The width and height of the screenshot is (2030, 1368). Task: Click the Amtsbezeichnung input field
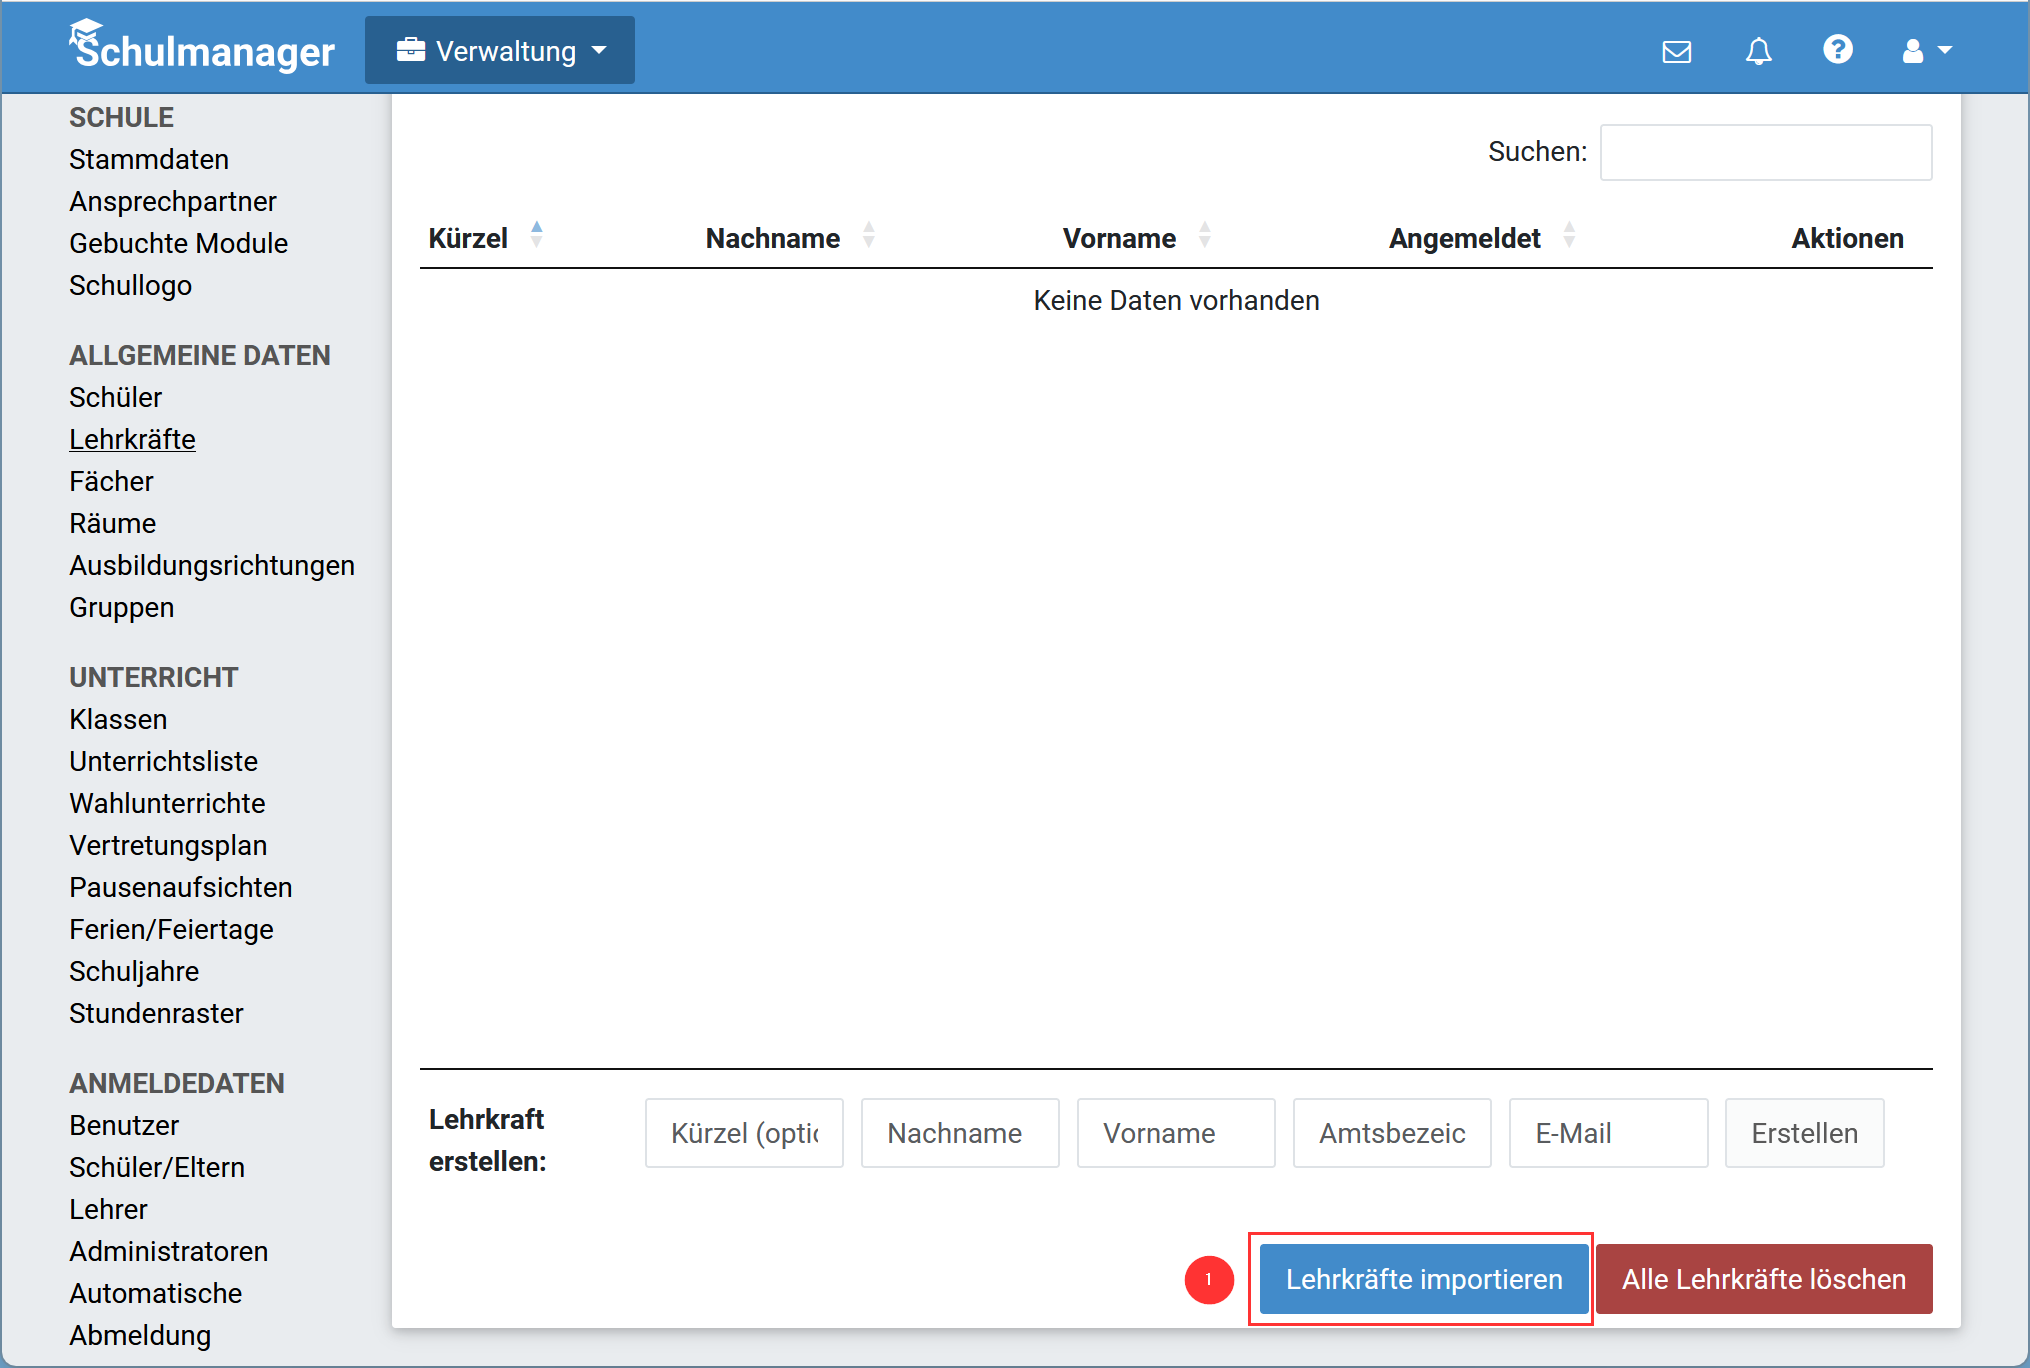1392,1133
